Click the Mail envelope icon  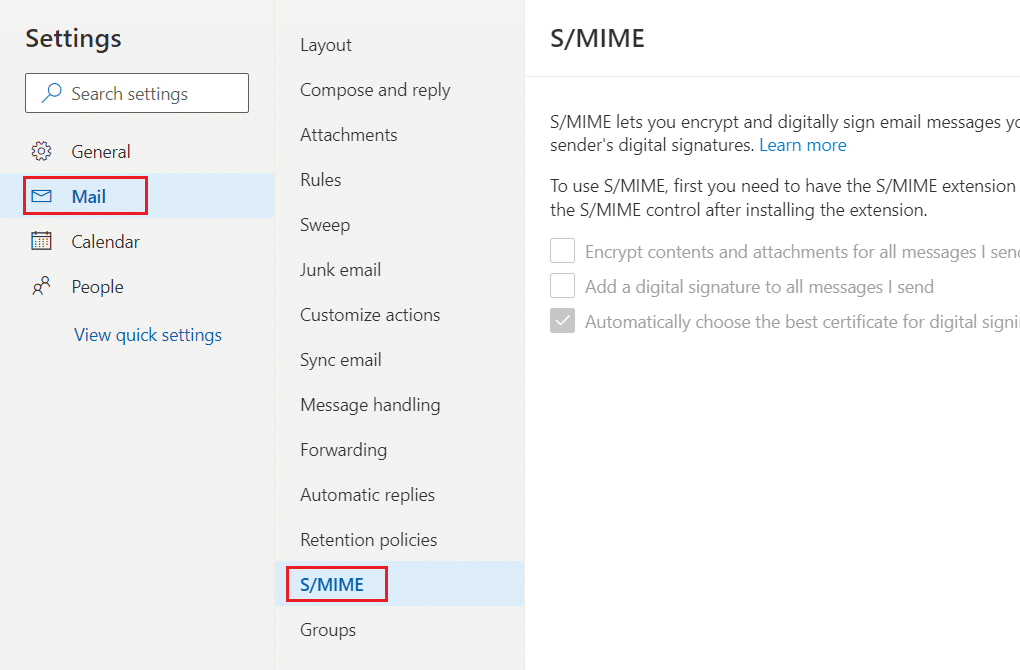tap(41, 197)
